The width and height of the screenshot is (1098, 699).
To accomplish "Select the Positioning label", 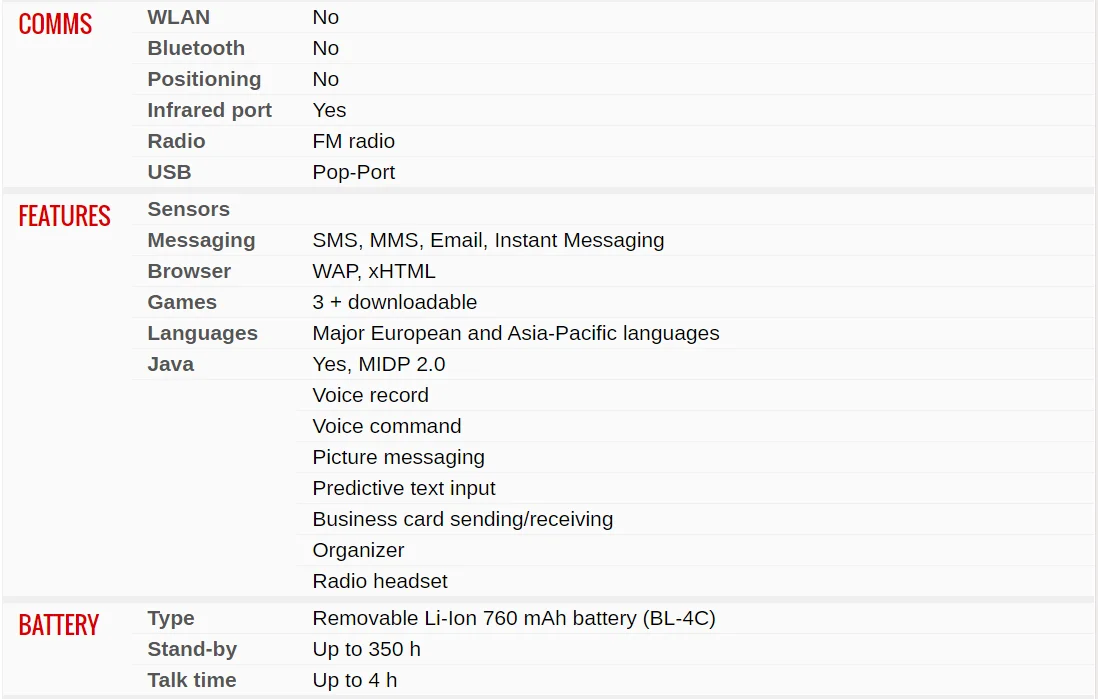I will (x=204, y=79).
